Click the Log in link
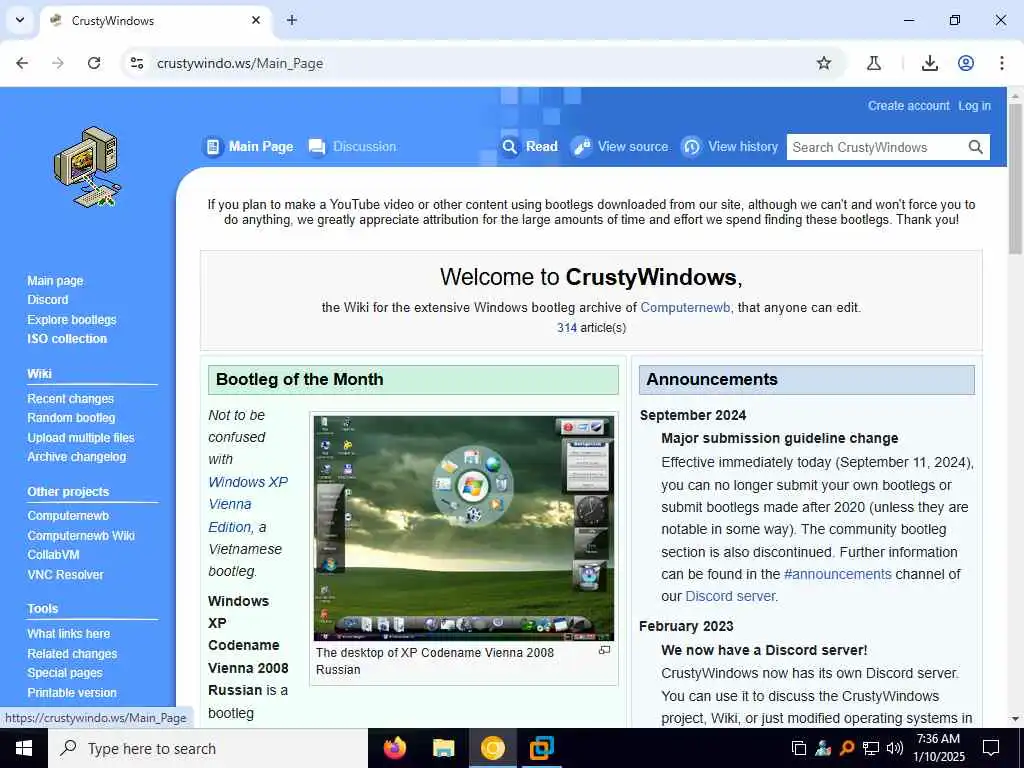The image size is (1024, 768). tap(974, 106)
